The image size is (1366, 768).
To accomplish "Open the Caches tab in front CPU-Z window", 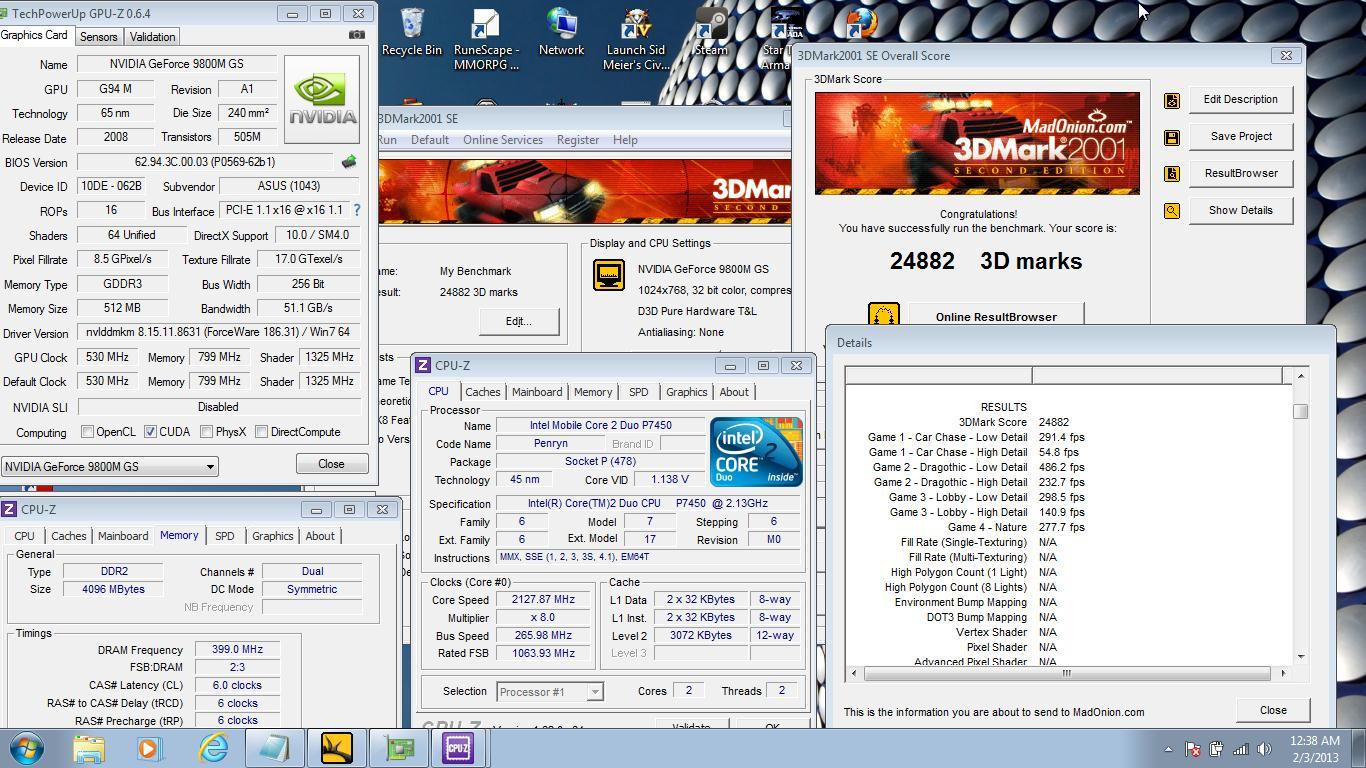I will click(482, 392).
